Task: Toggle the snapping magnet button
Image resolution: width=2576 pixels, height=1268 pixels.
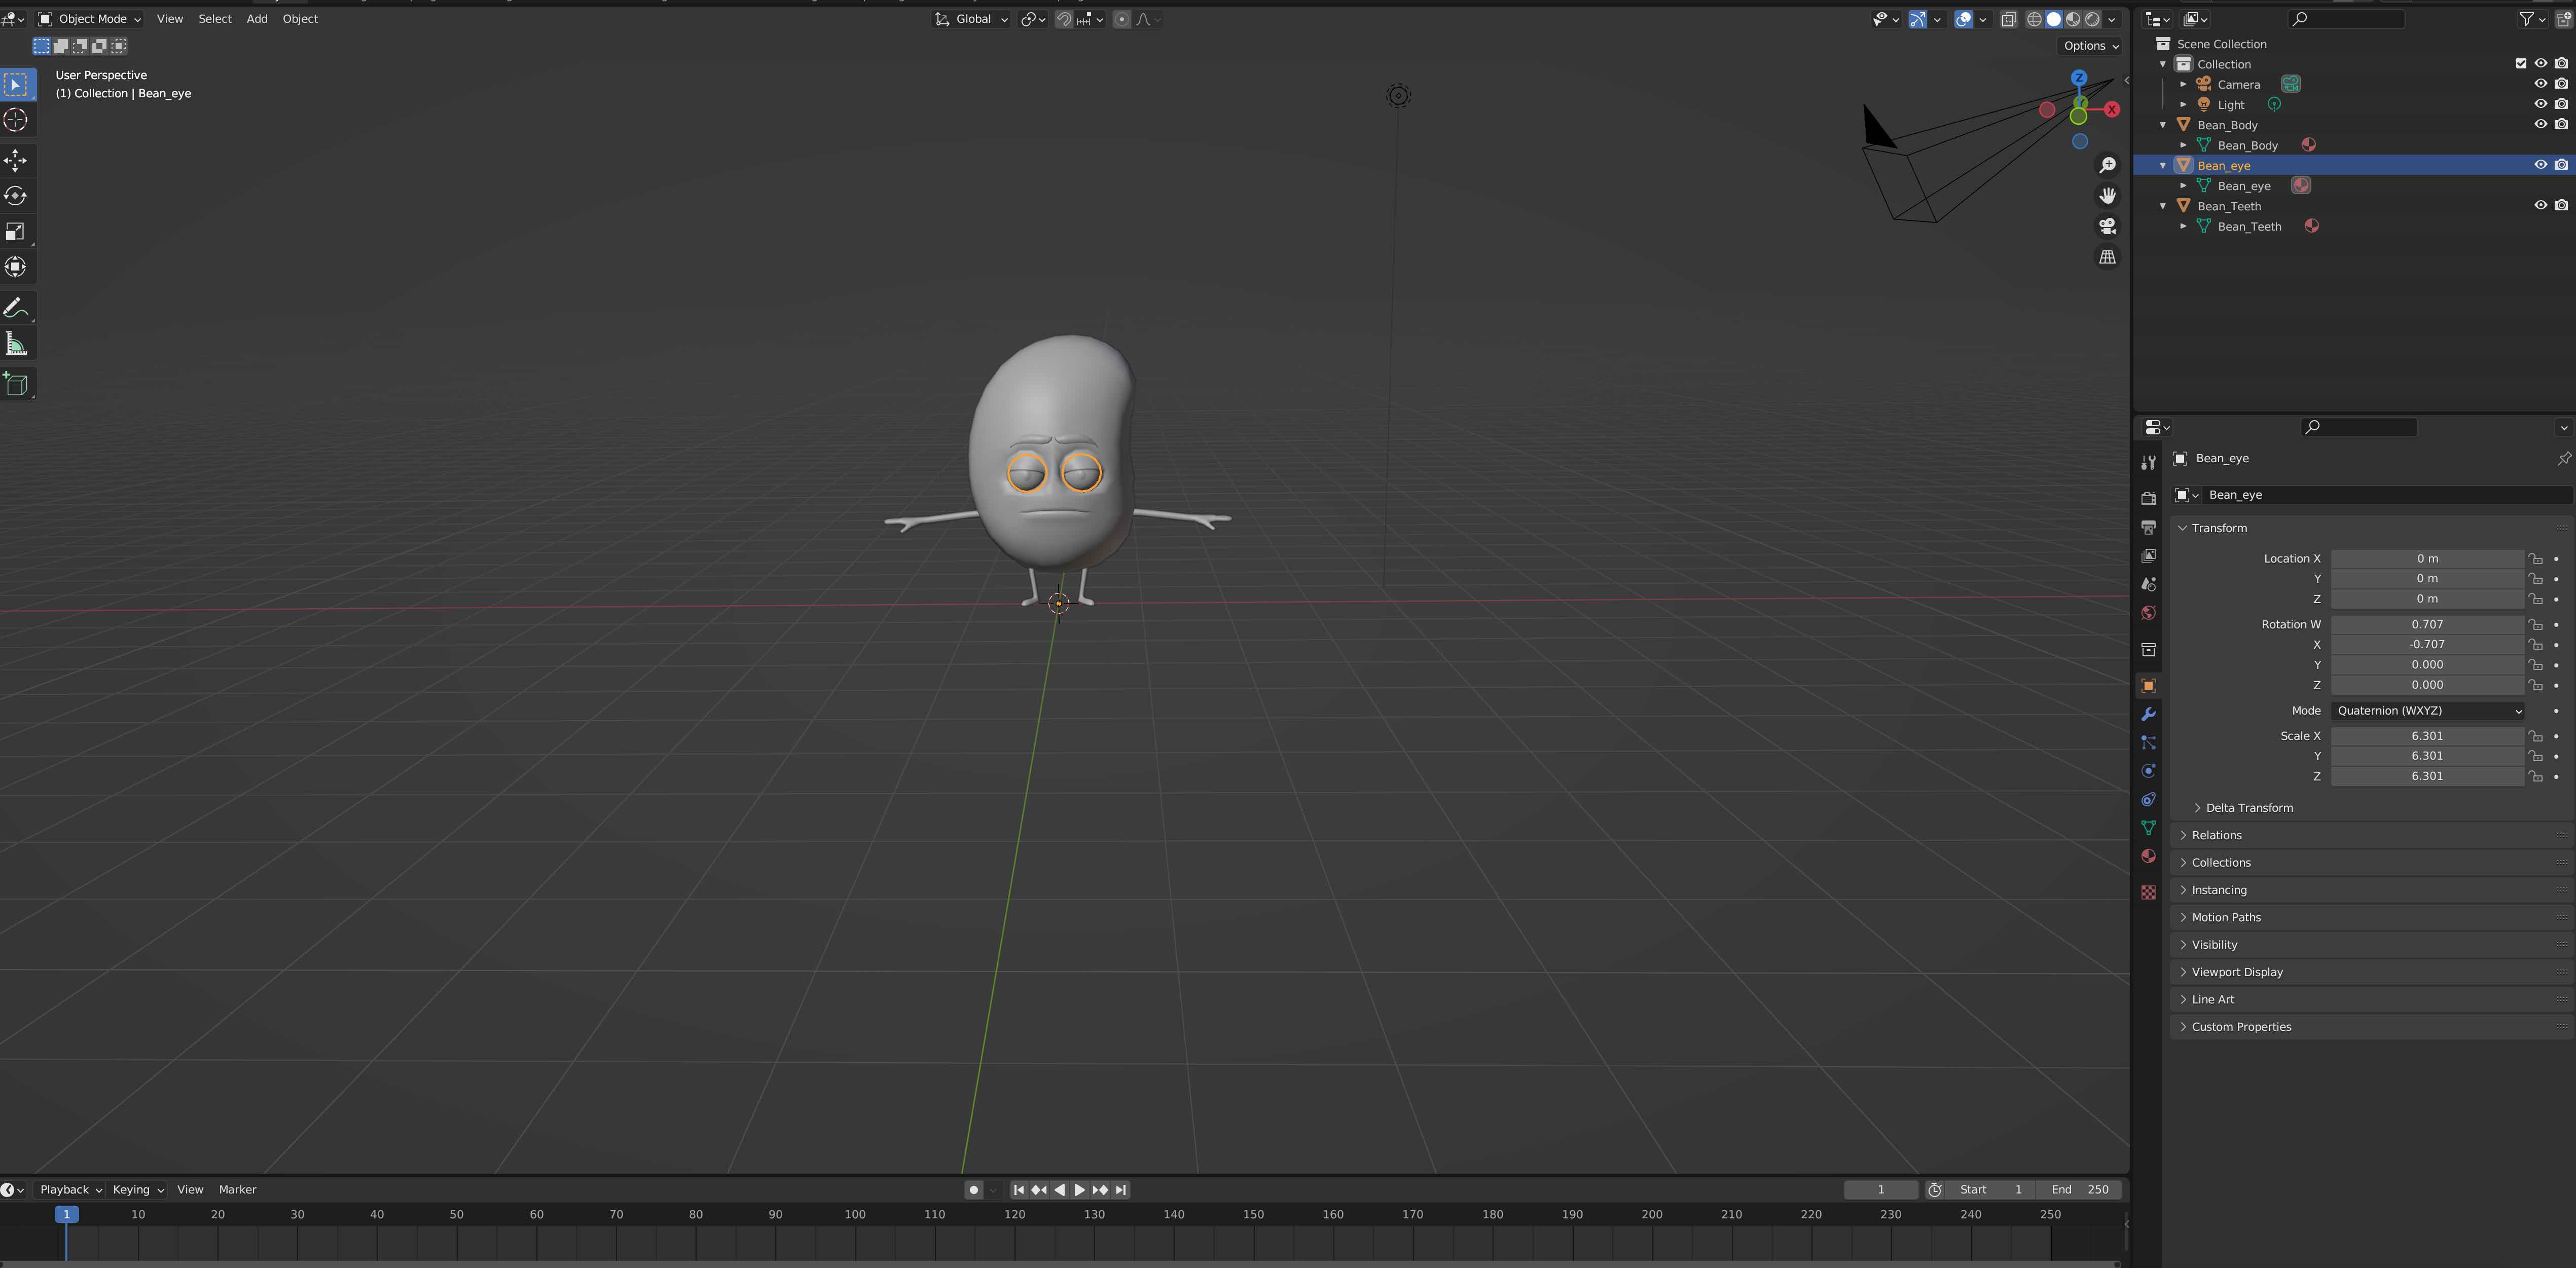Action: click(x=1064, y=19)
